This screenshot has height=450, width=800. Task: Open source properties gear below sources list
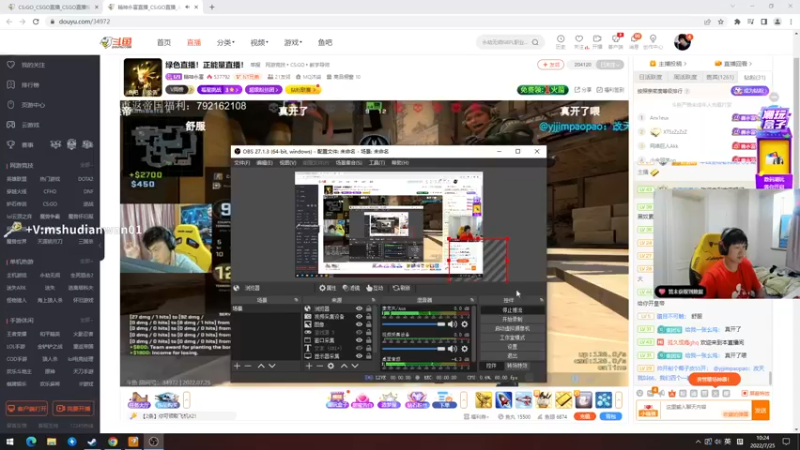point(331,366)
